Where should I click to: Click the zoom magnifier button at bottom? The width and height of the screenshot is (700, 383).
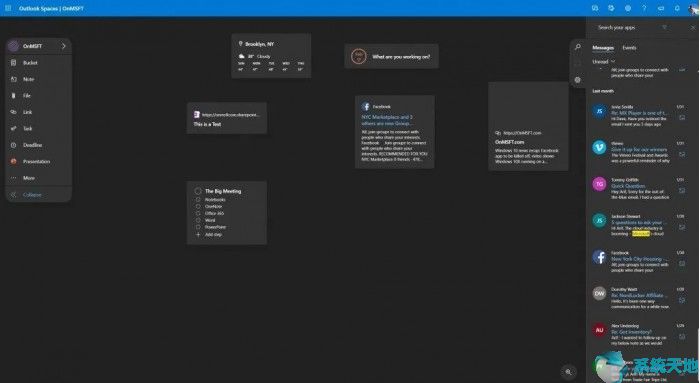coord(568,372)
